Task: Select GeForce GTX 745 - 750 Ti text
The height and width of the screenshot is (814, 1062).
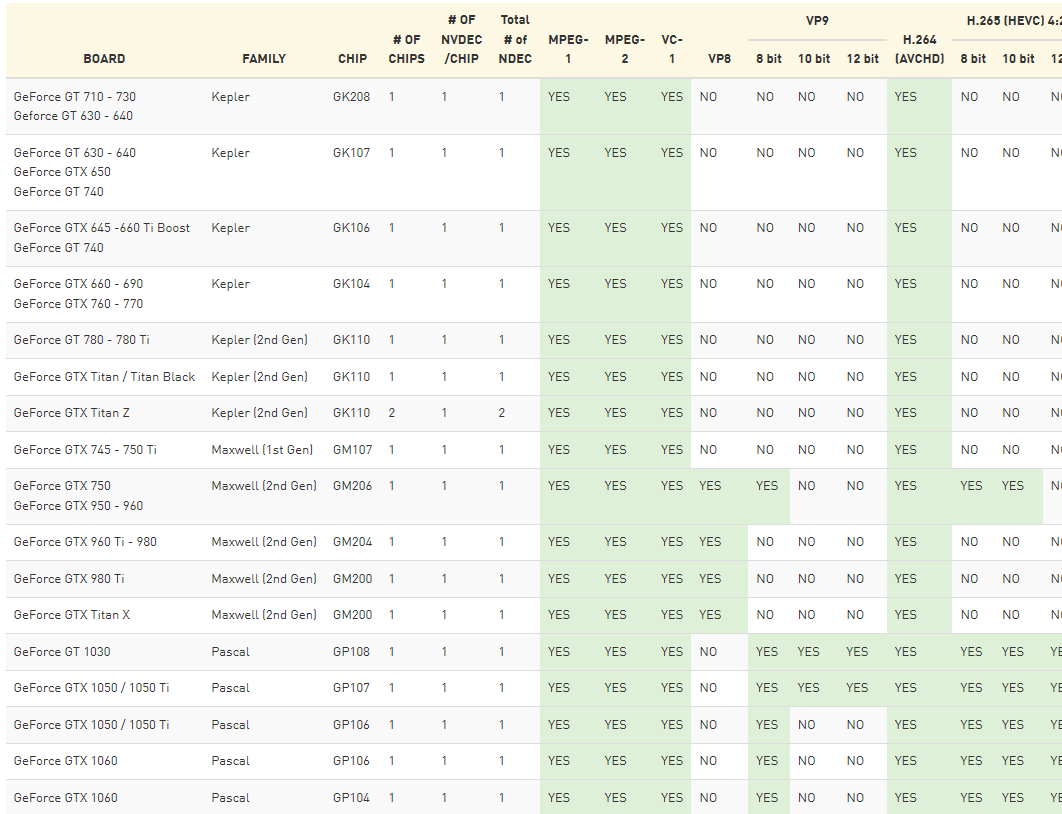Action: click(85, 450)
